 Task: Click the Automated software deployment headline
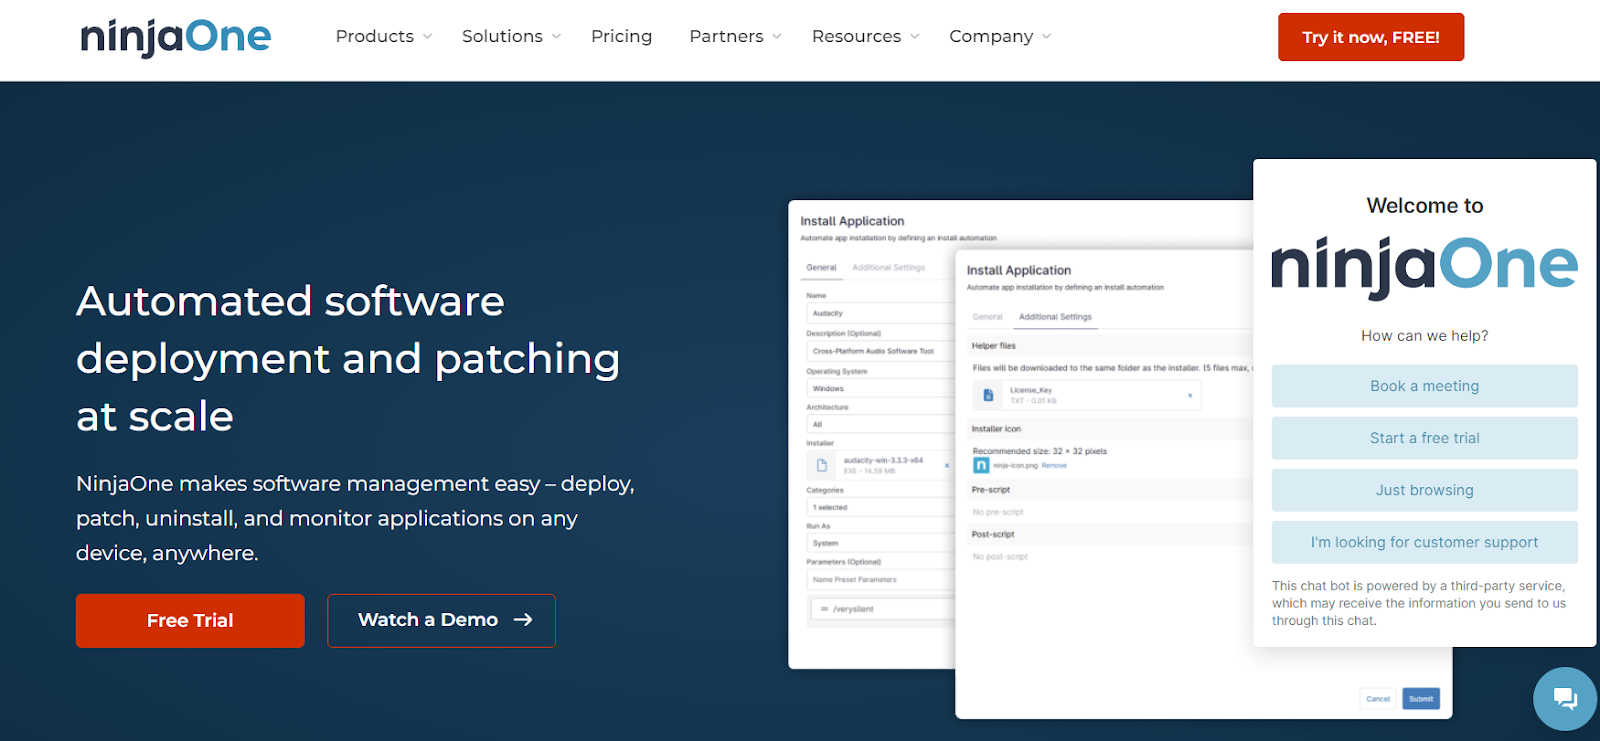(x=348, y=359)
